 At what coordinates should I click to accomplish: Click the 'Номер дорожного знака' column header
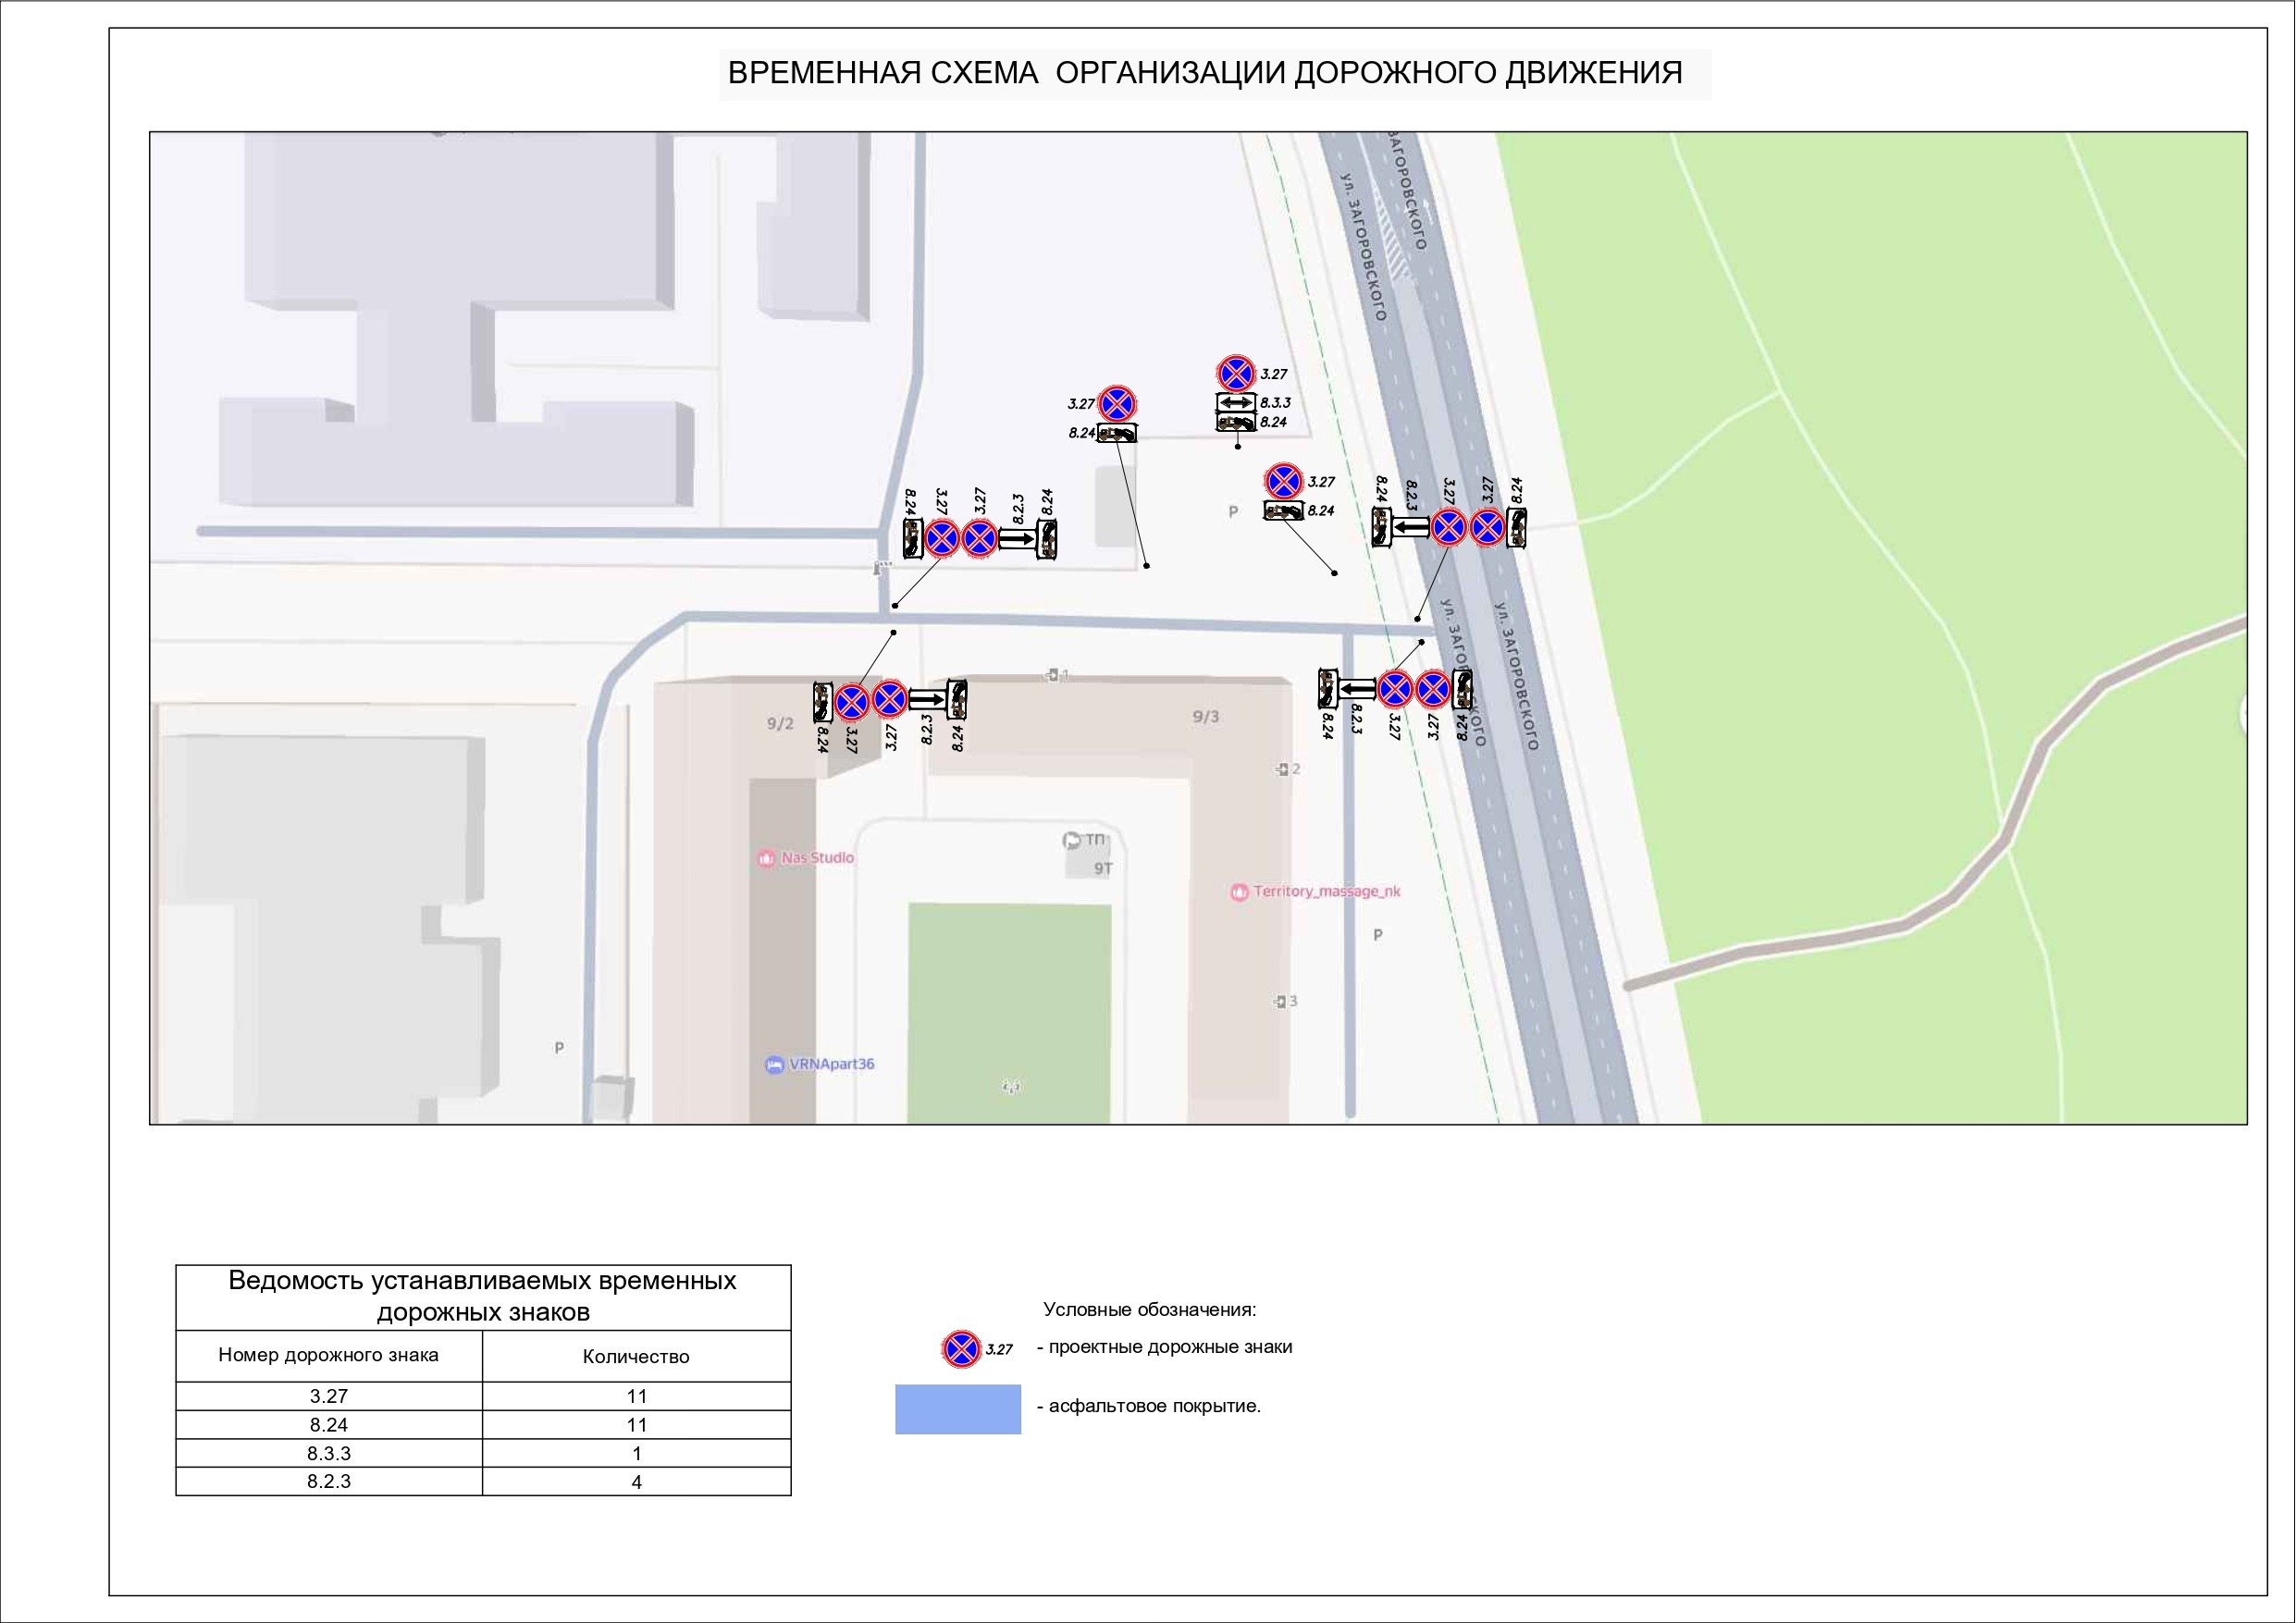pos(328,1356)
